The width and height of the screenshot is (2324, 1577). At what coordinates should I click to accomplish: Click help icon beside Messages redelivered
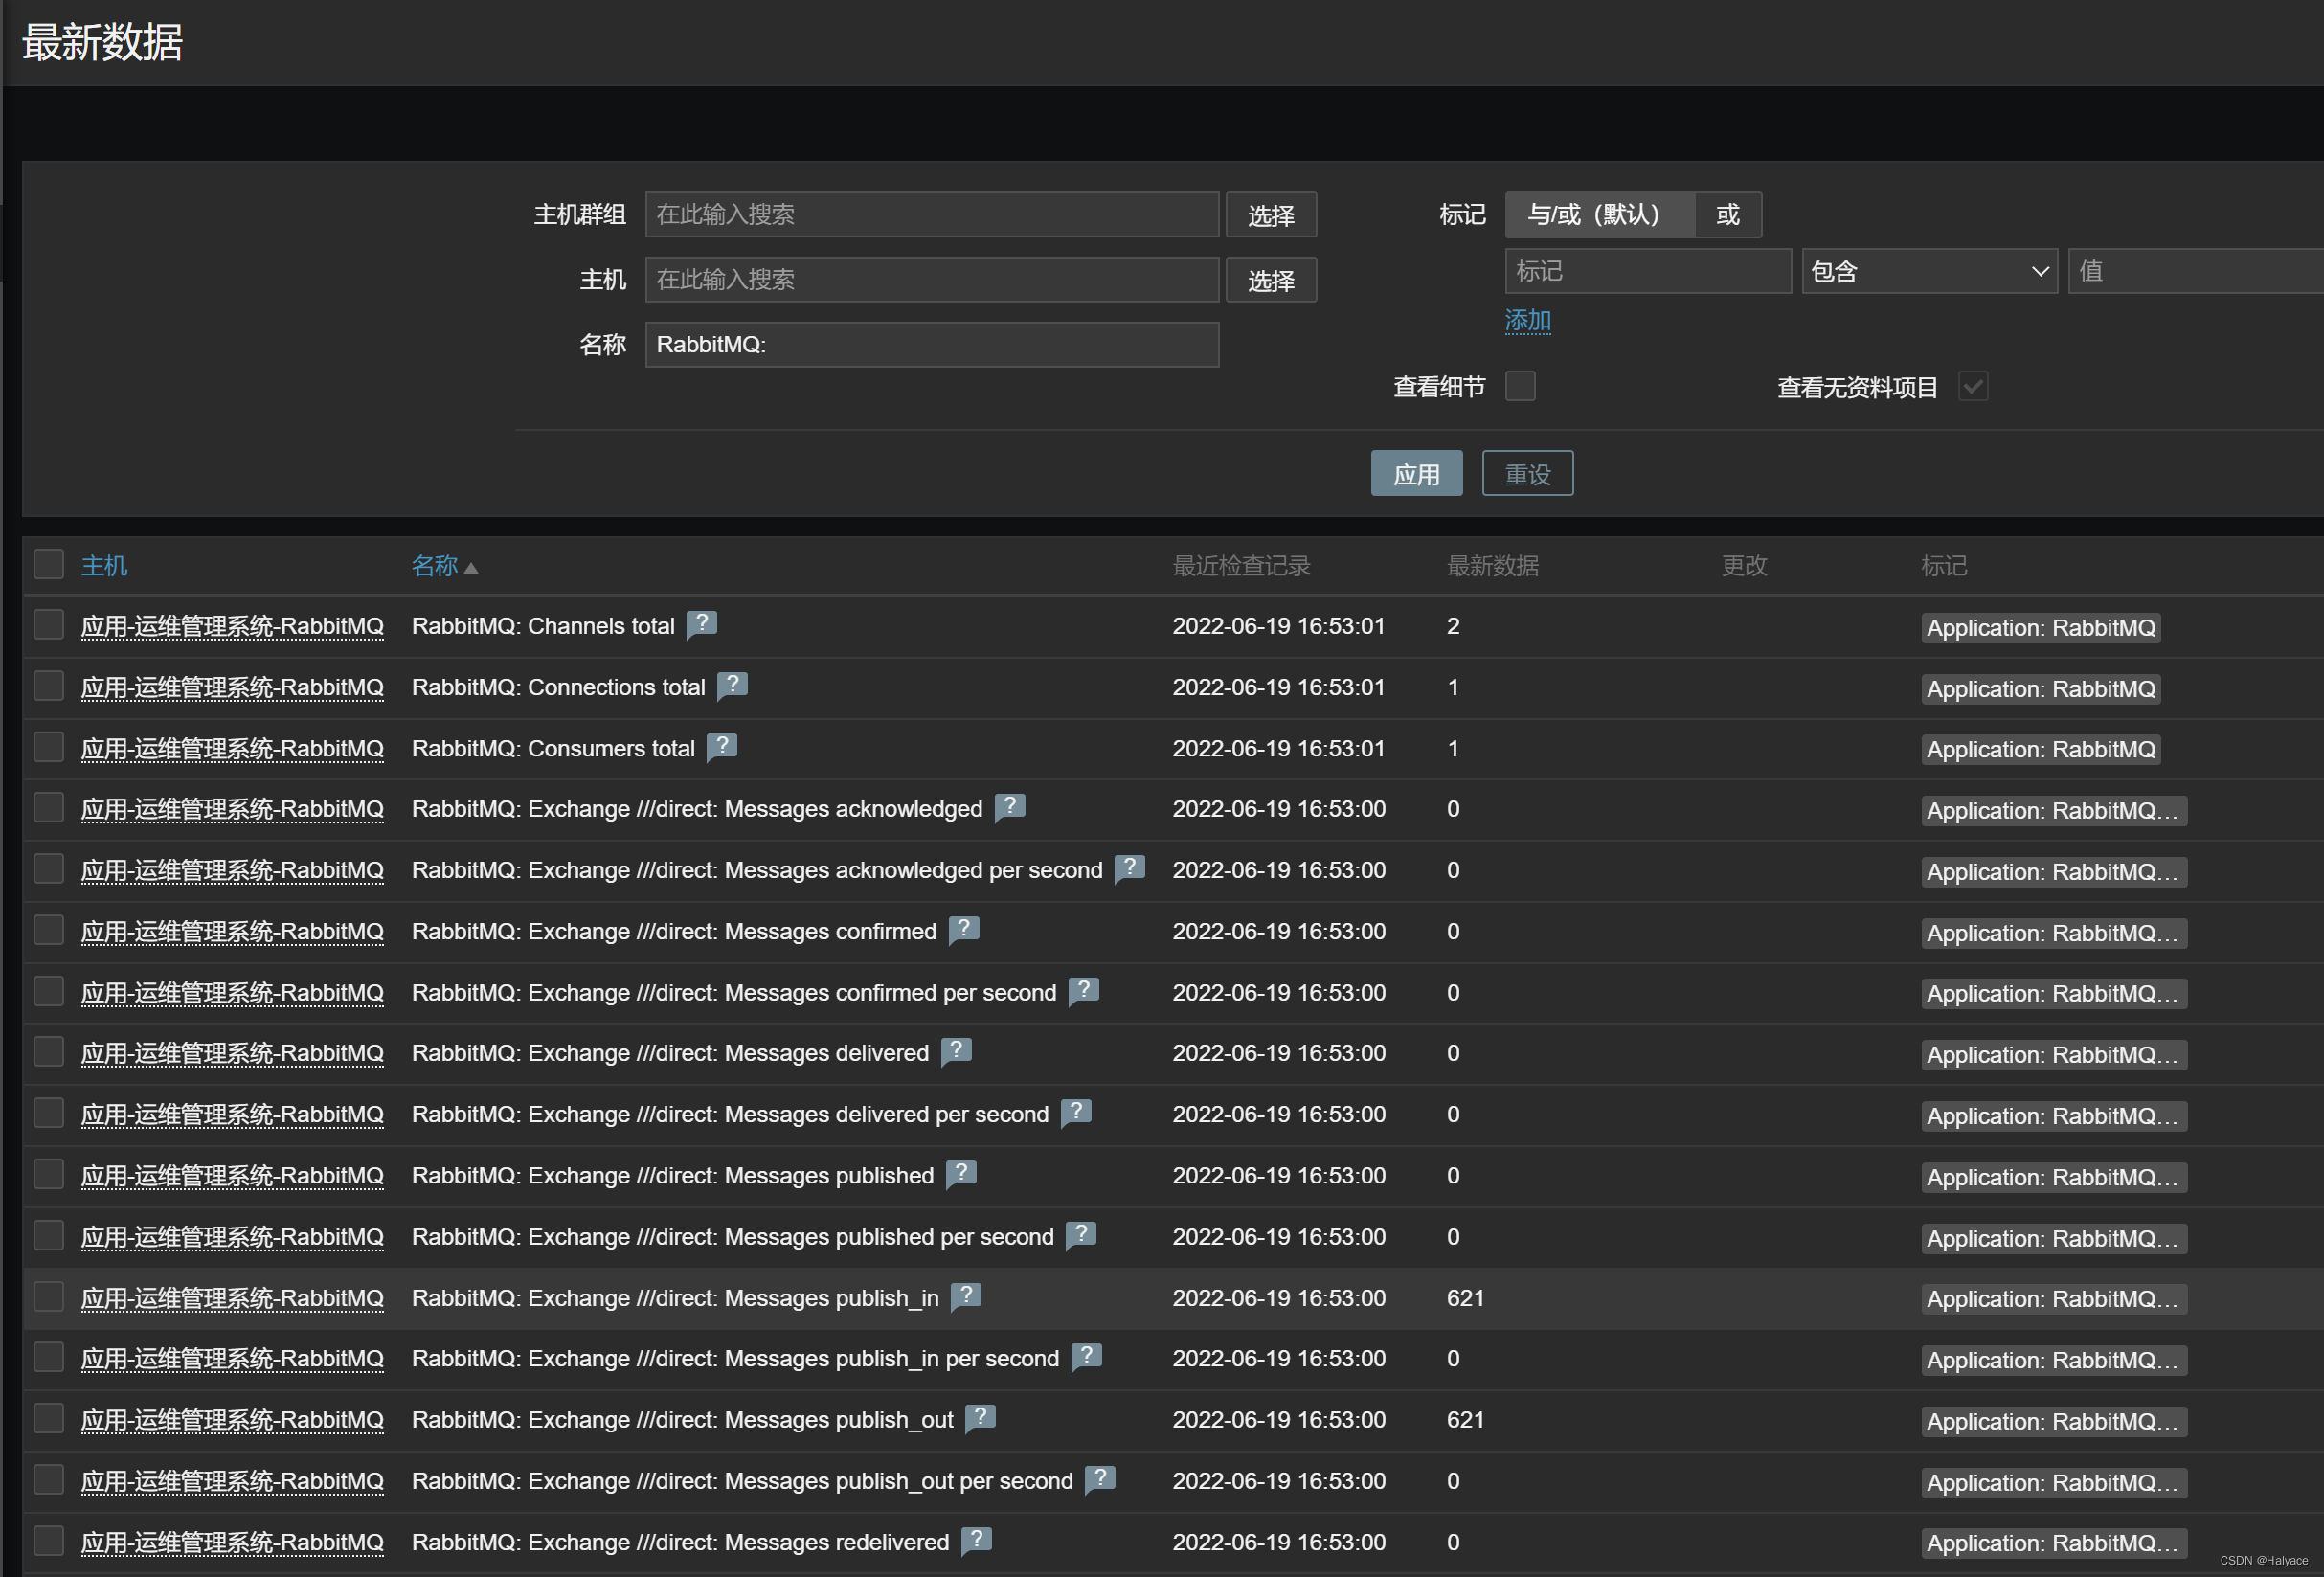coord(976,1540)
